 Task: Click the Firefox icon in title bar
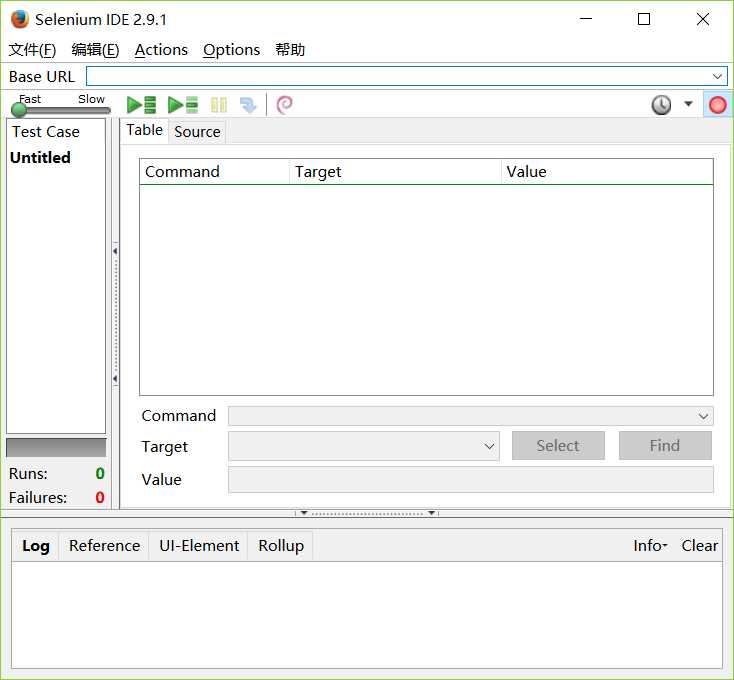point(20,19)
